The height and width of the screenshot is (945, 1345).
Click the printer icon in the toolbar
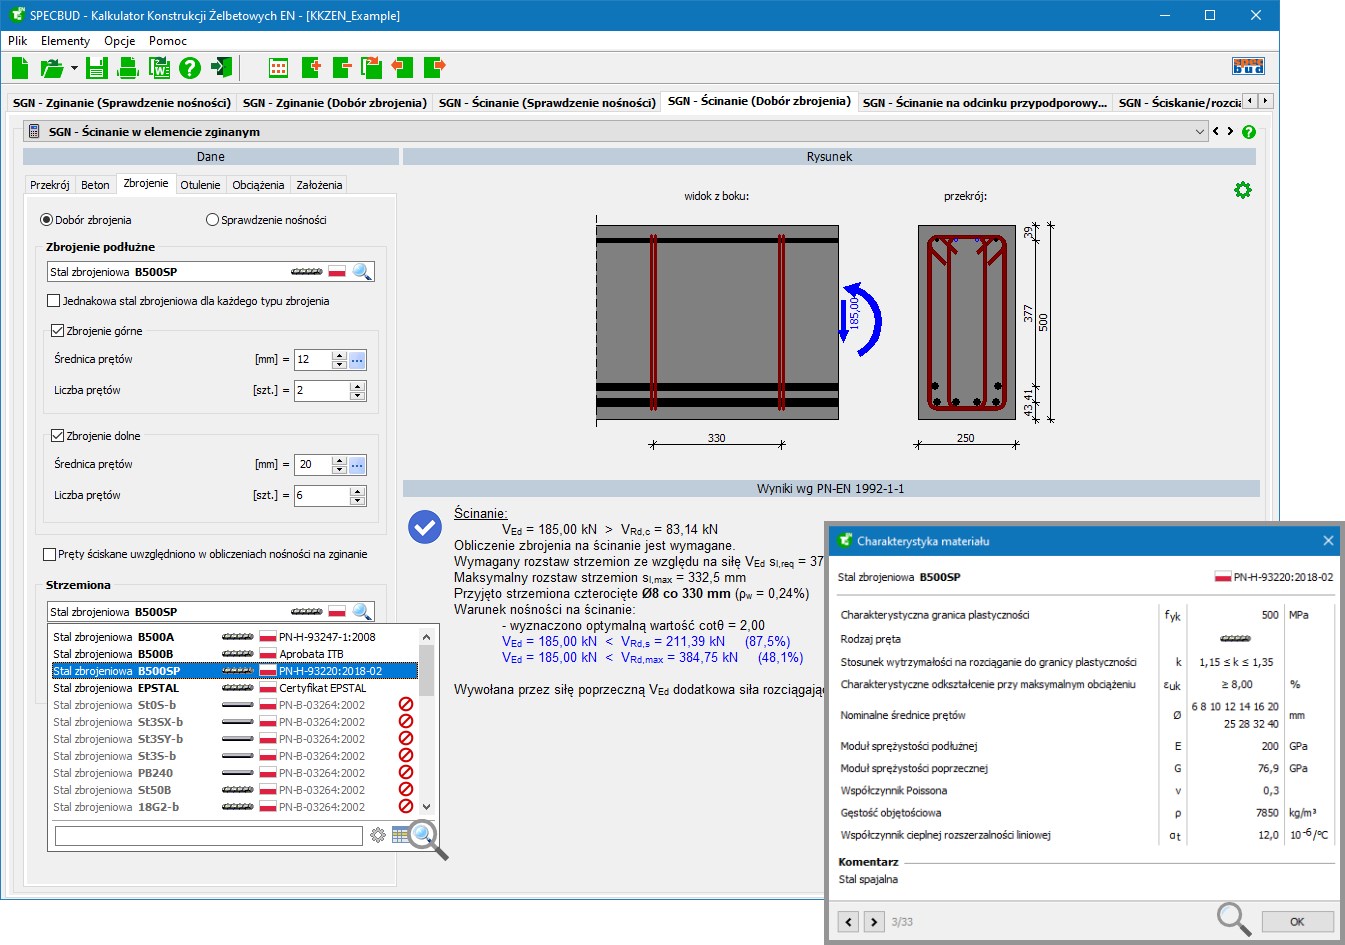coord(128,68)
